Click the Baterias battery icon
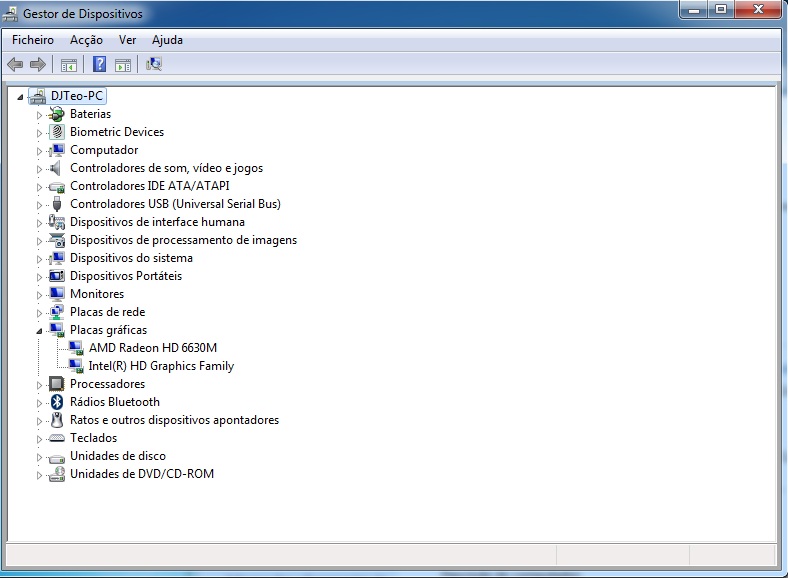 (x=57, y=114)
